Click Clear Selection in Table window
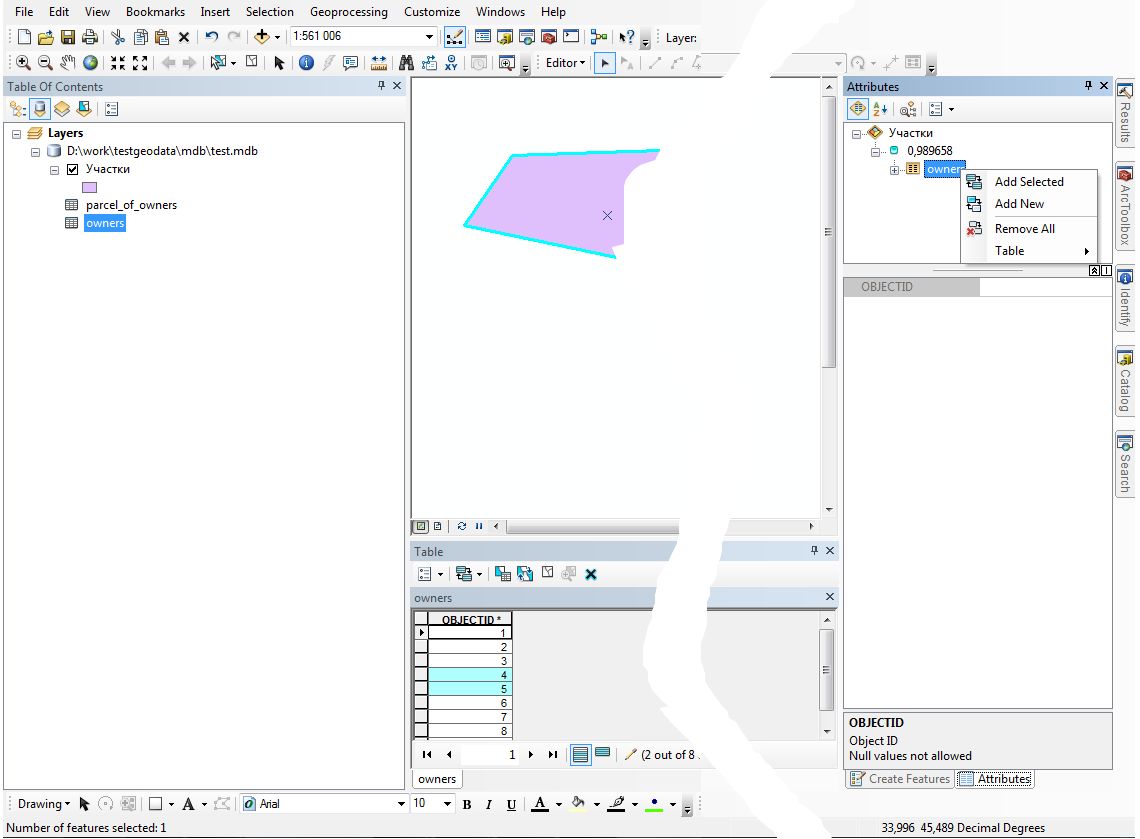1140x839 pixels. click(547, 574)
